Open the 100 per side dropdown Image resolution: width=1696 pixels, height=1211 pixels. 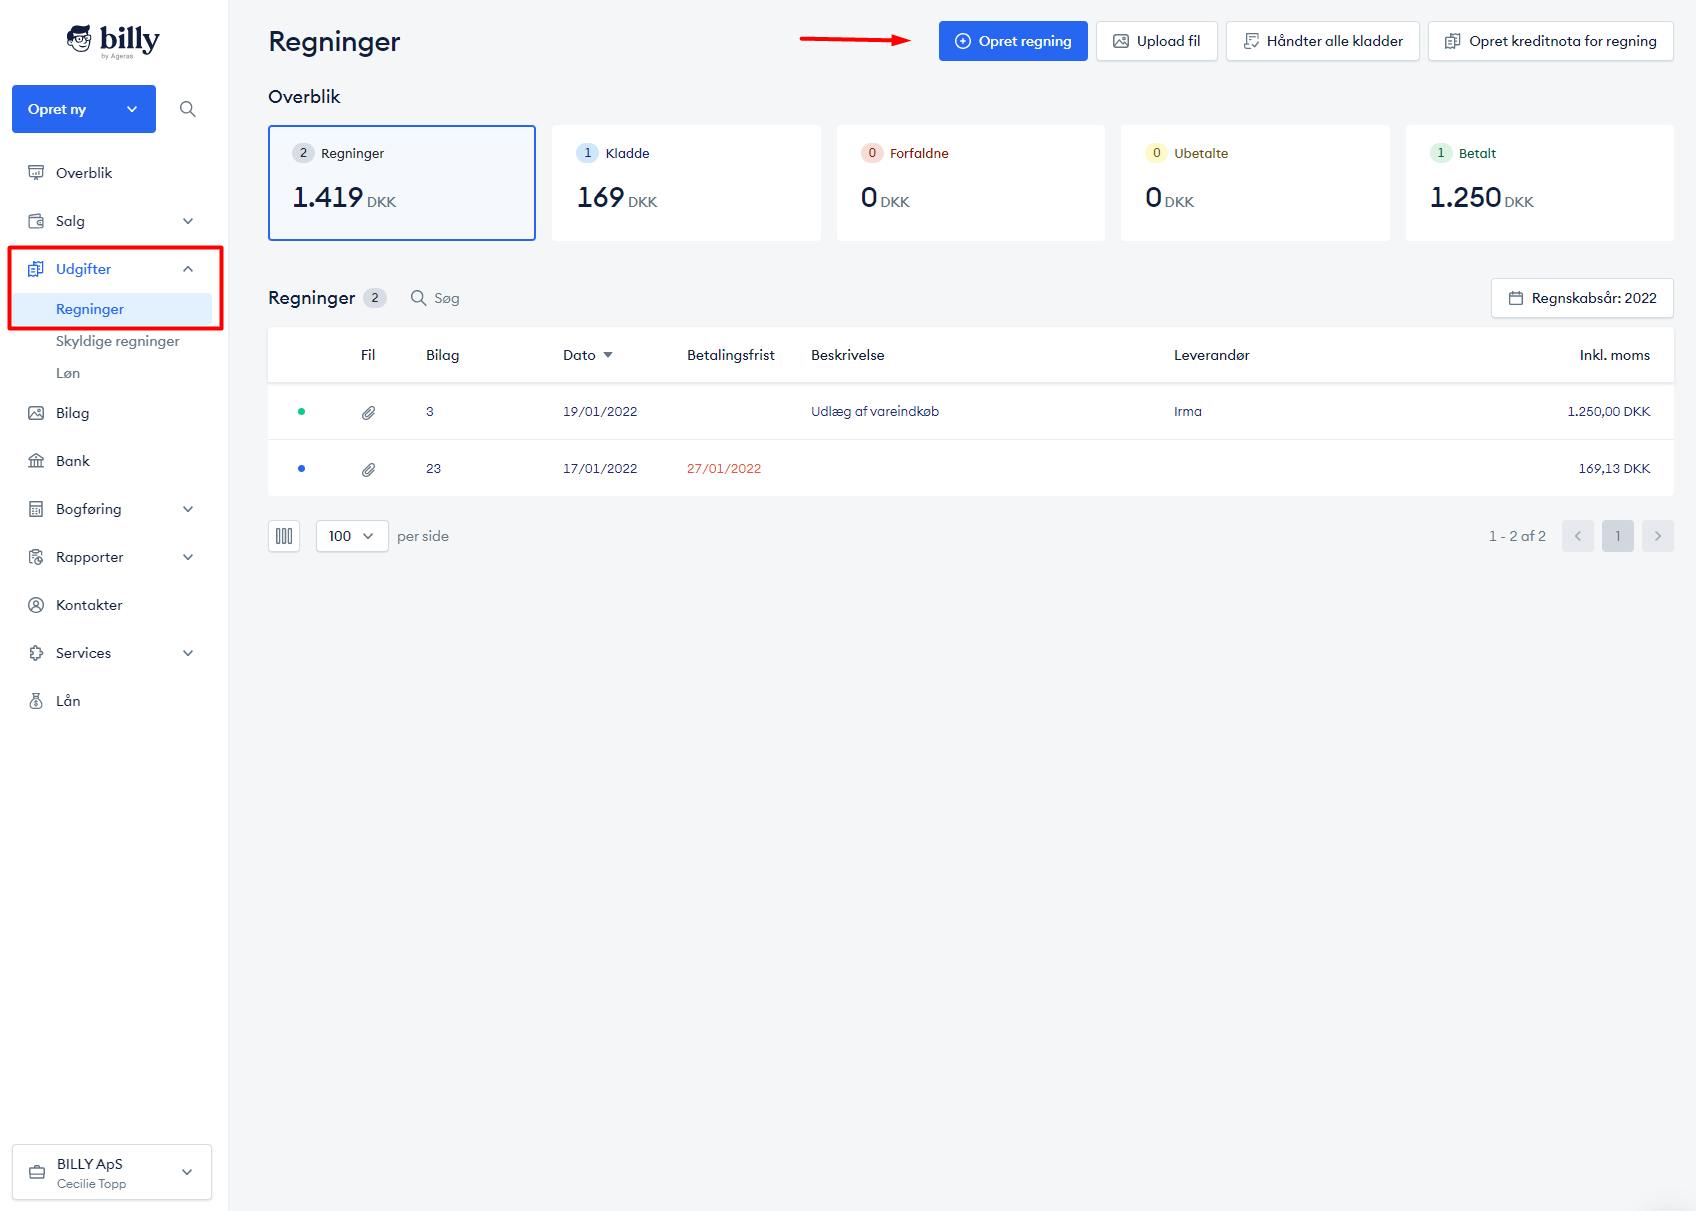(352, 536)
